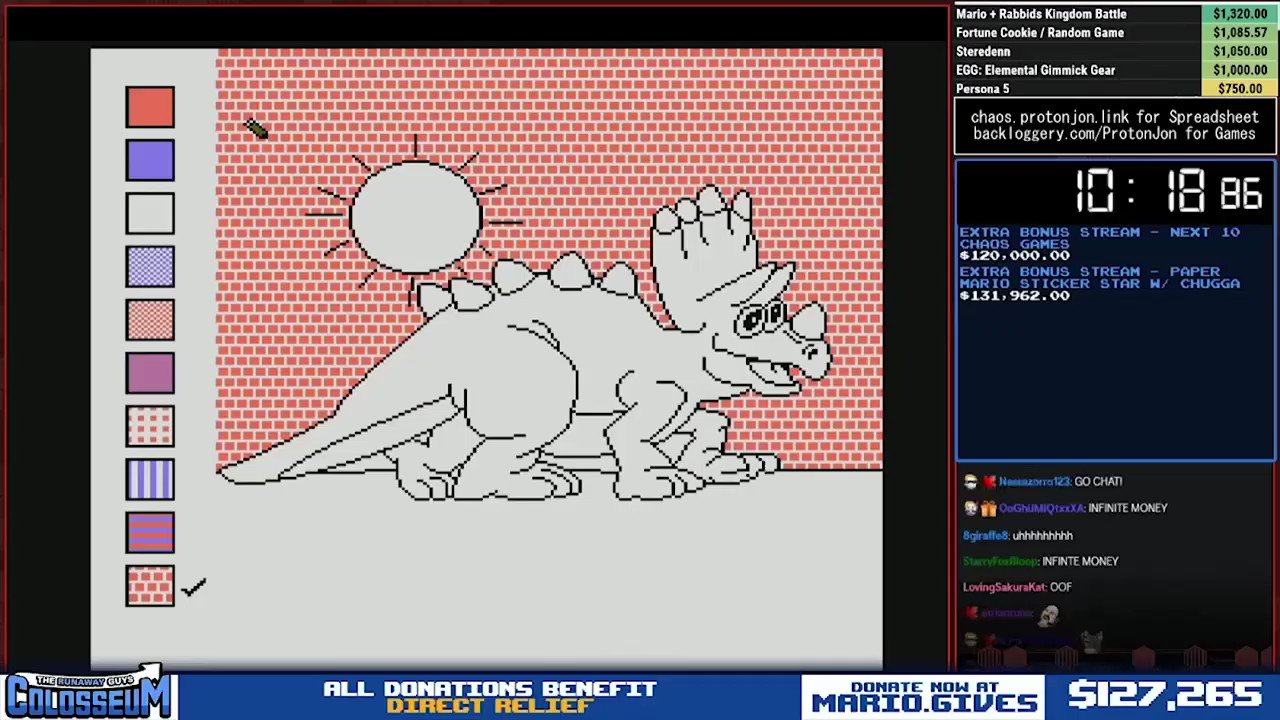Click the face emote in faded chat row
1280x720 pixels.
1047,615
